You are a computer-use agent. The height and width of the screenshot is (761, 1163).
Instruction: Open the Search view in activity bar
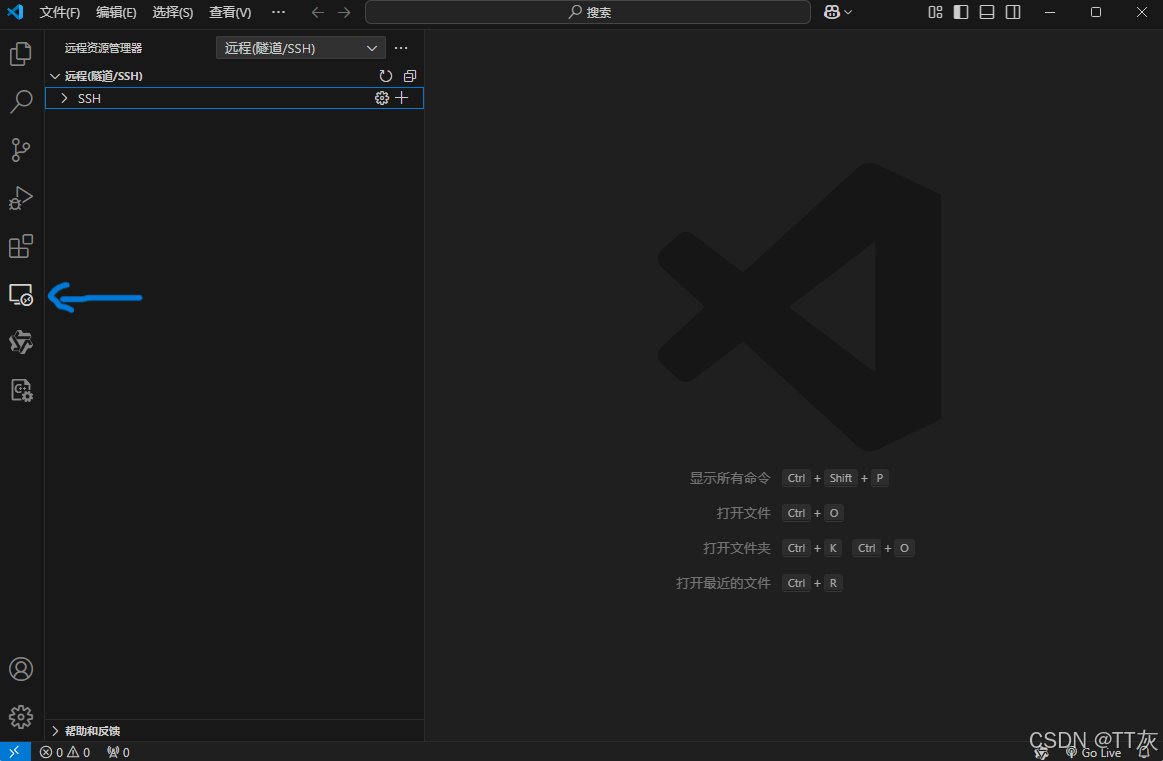[21, 102]
